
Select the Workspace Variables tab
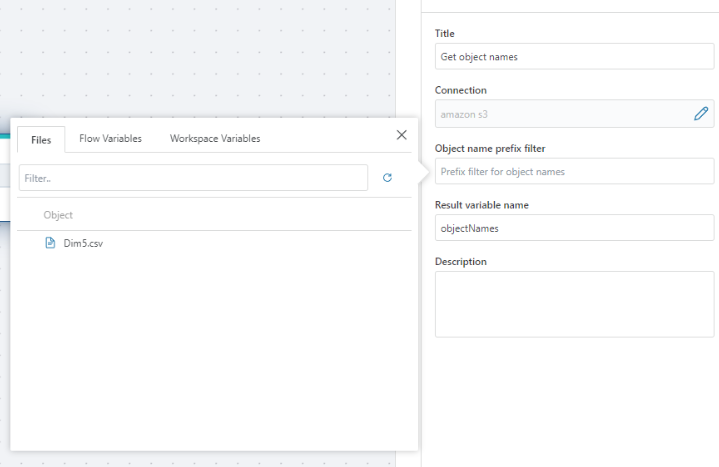tap(215, 139)
